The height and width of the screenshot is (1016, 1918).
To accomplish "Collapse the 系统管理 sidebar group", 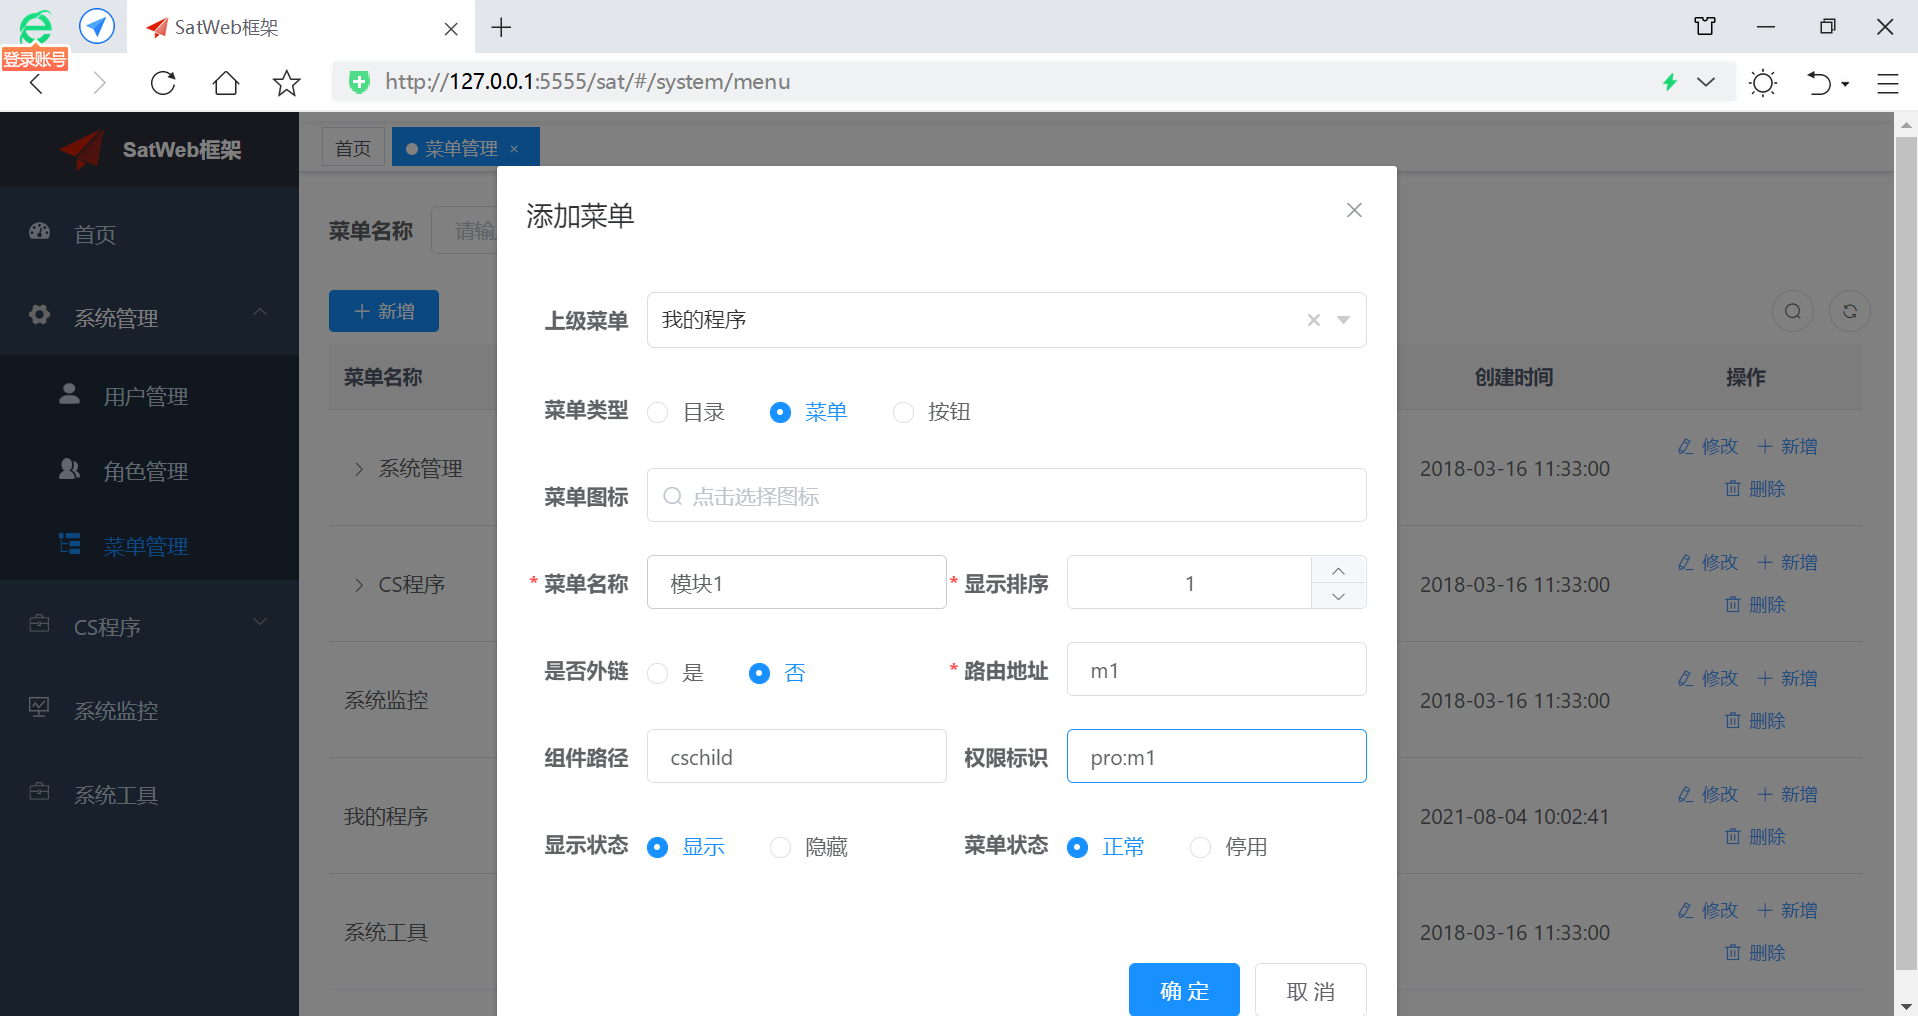I will [x=149, y=317].
